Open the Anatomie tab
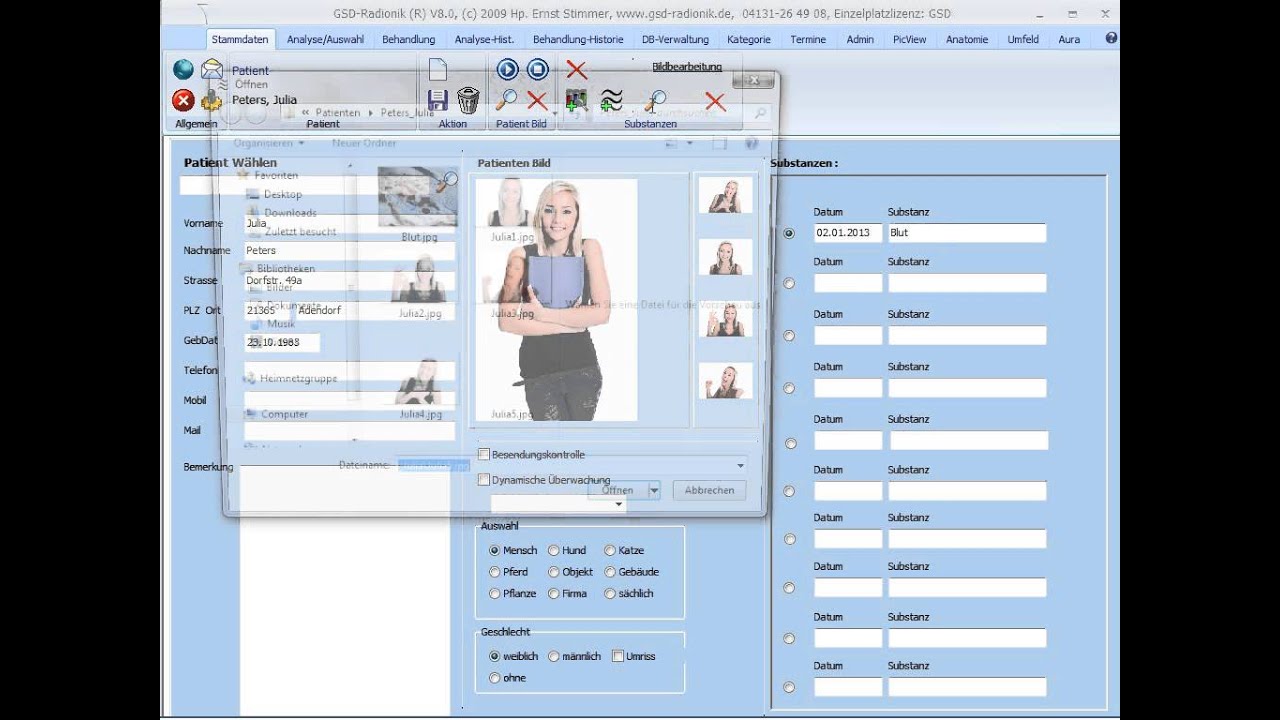This screenshot has width=1280, height=720. [x=967, y=39]
